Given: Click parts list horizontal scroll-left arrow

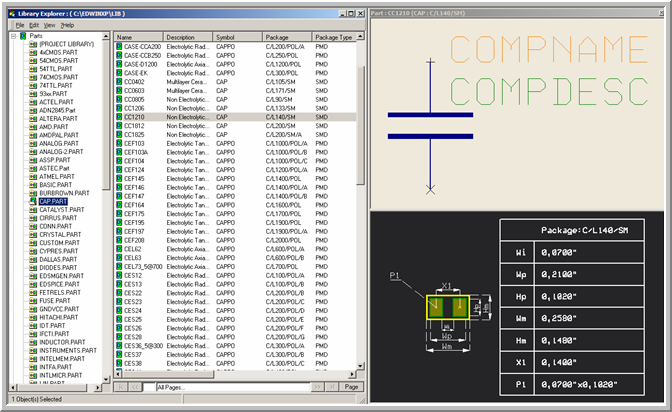Looking at the screenshot, I should 118,374.
